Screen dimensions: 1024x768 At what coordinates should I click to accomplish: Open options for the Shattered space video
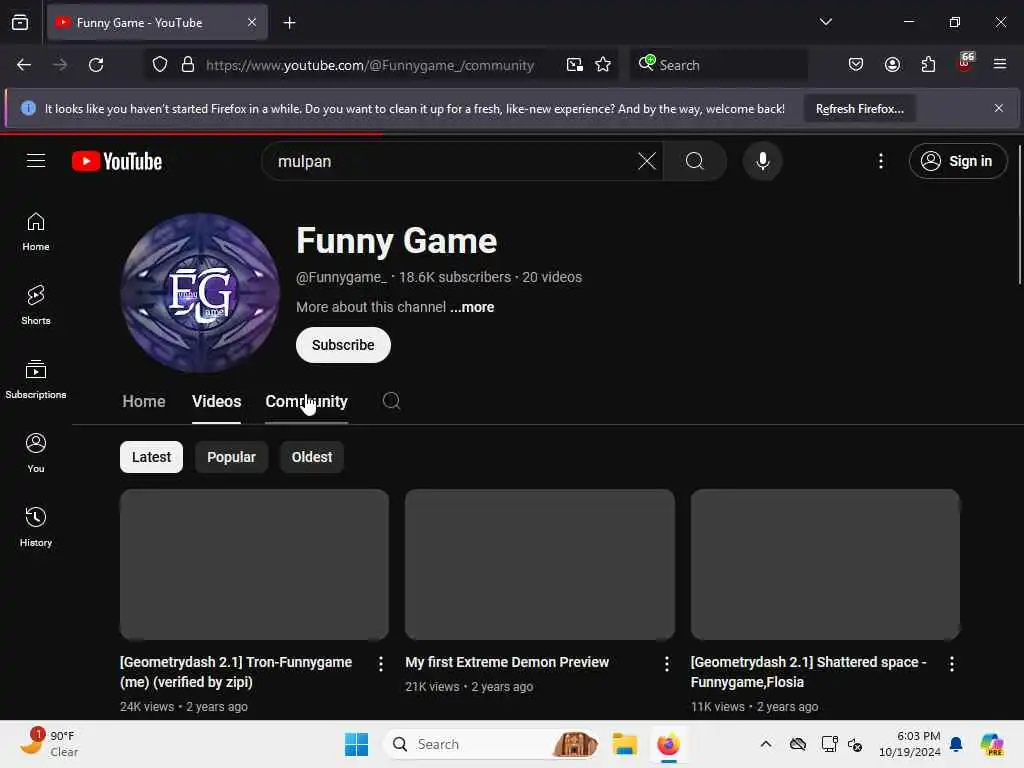[x=952, y=664]
